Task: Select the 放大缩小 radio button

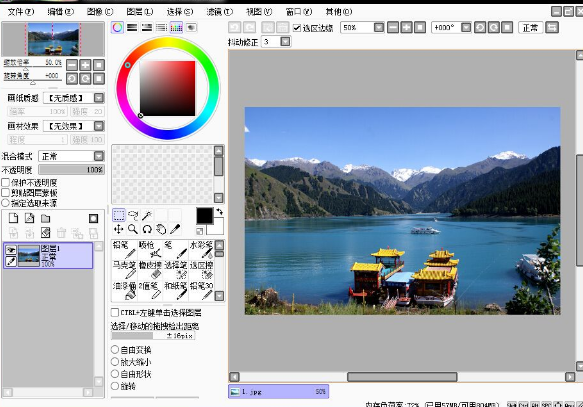Action: (115, 362)
